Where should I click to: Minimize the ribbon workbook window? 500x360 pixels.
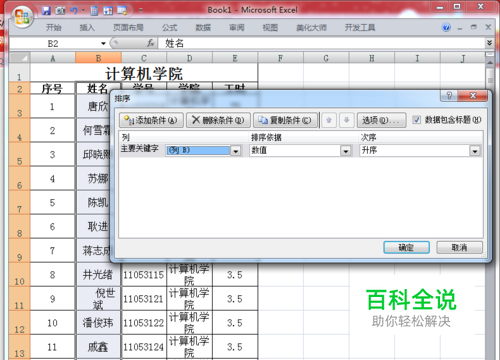pyautogui.click(x=460, y=28)
